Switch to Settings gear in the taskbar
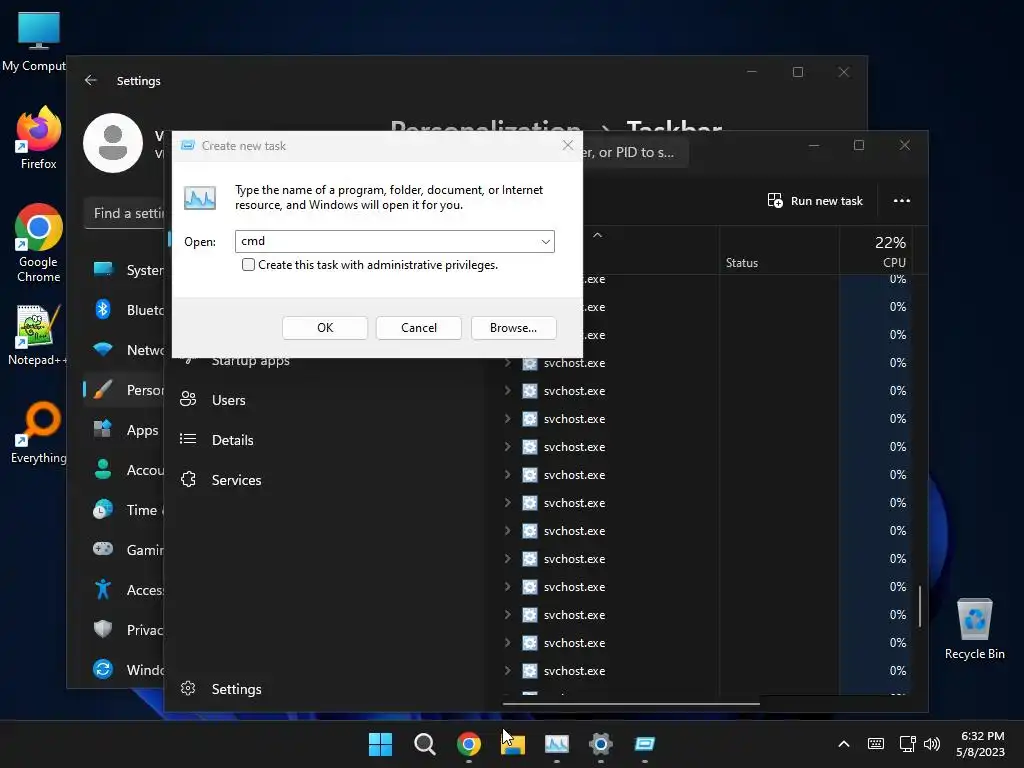 point(601,744)
